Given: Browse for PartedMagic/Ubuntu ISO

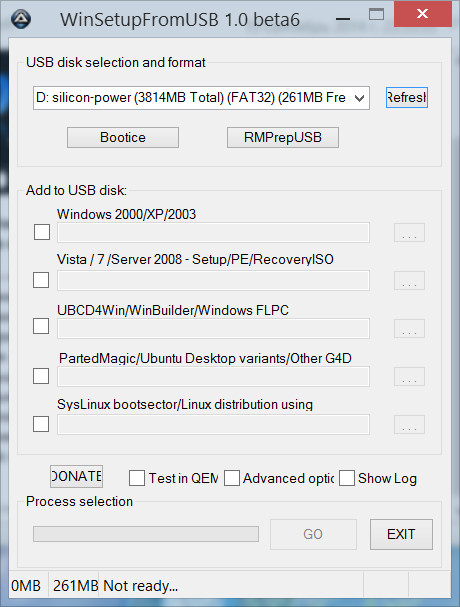Looking at the screenshot, I should click(x=409, y=377).
